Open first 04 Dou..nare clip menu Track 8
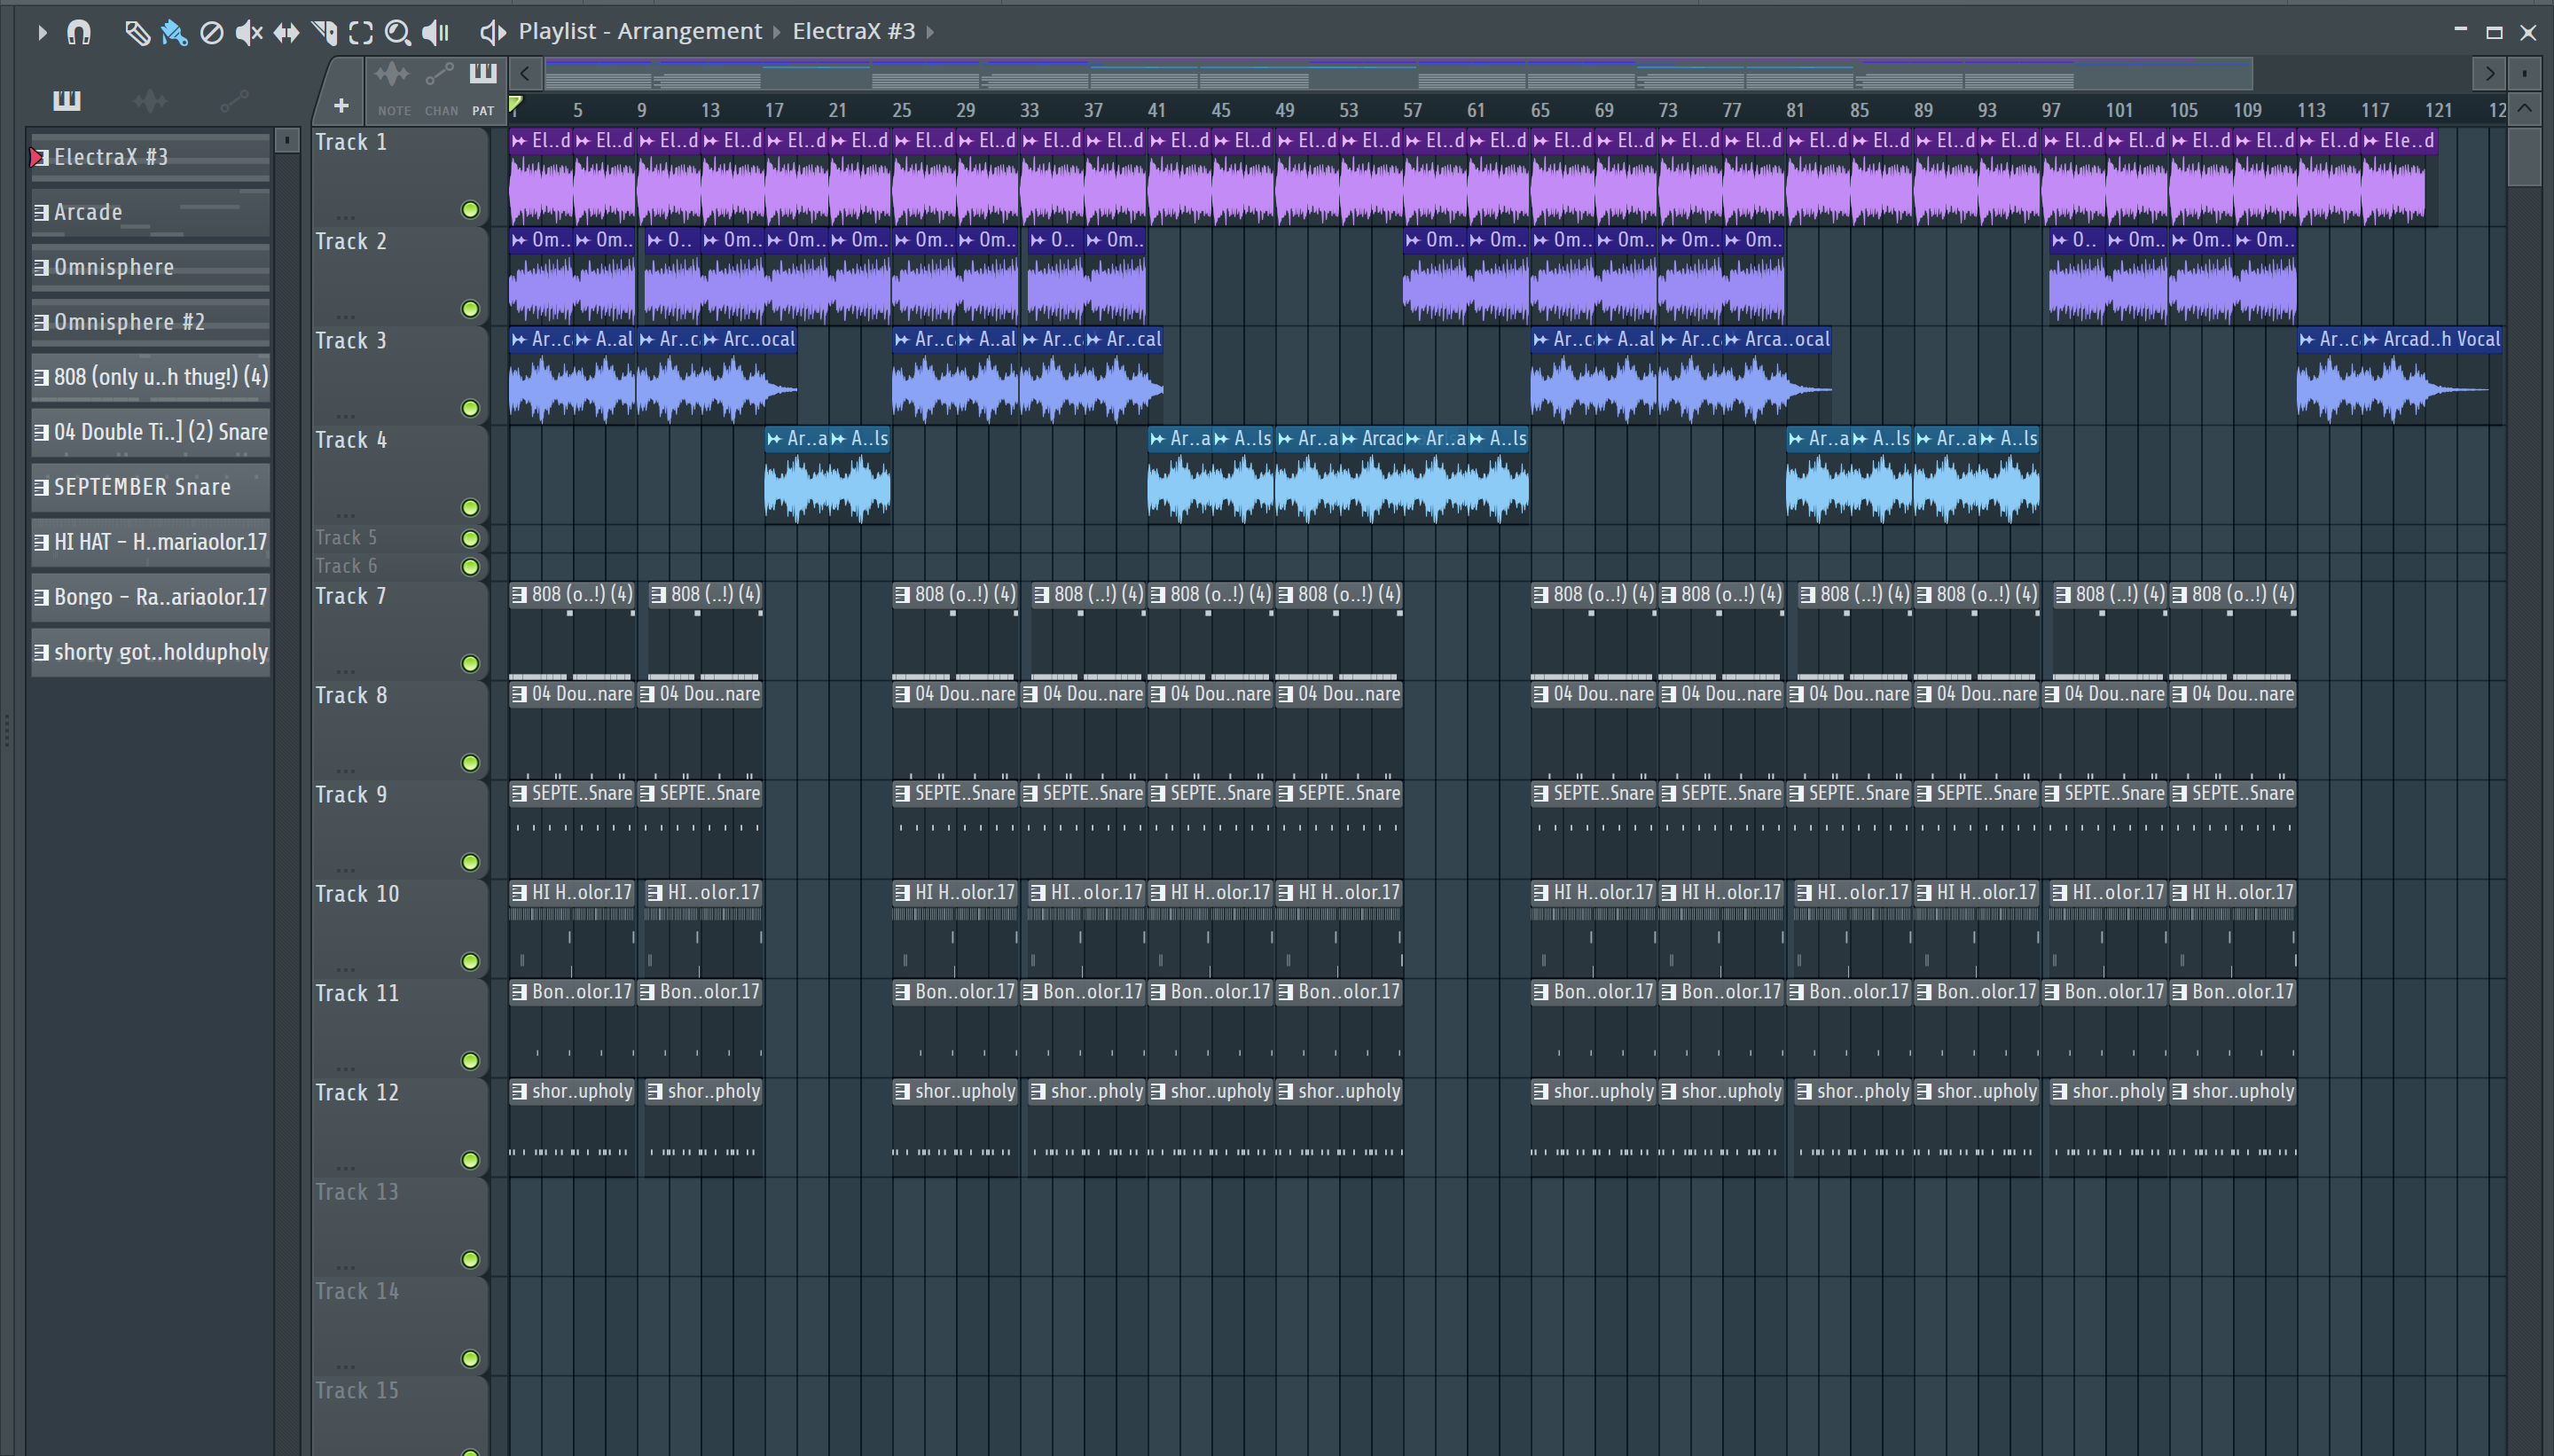The height and width of the screenshot is (1456, 2554). [x=519, y=694]
